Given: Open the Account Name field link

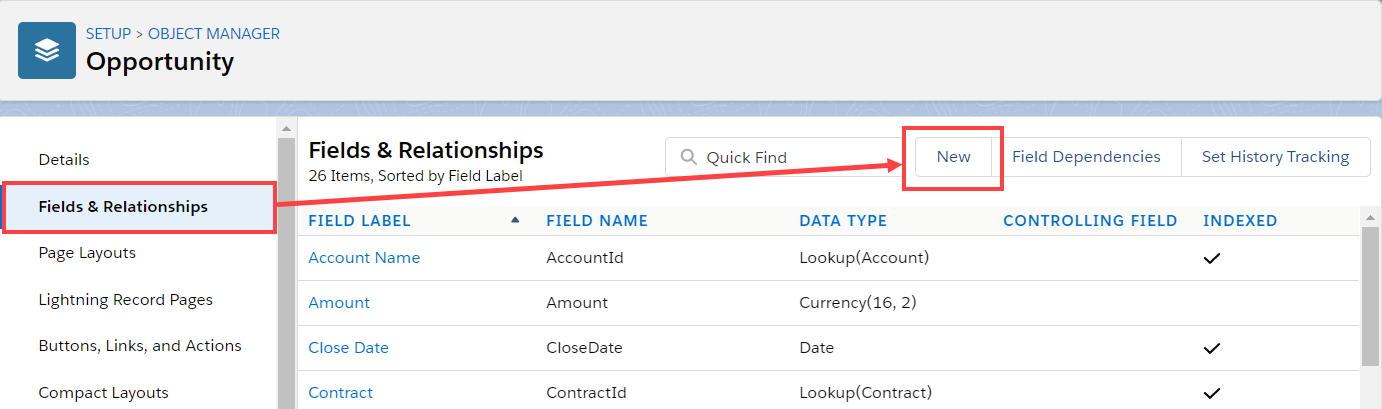Looking at the screenshot, I should coord(364,258).
